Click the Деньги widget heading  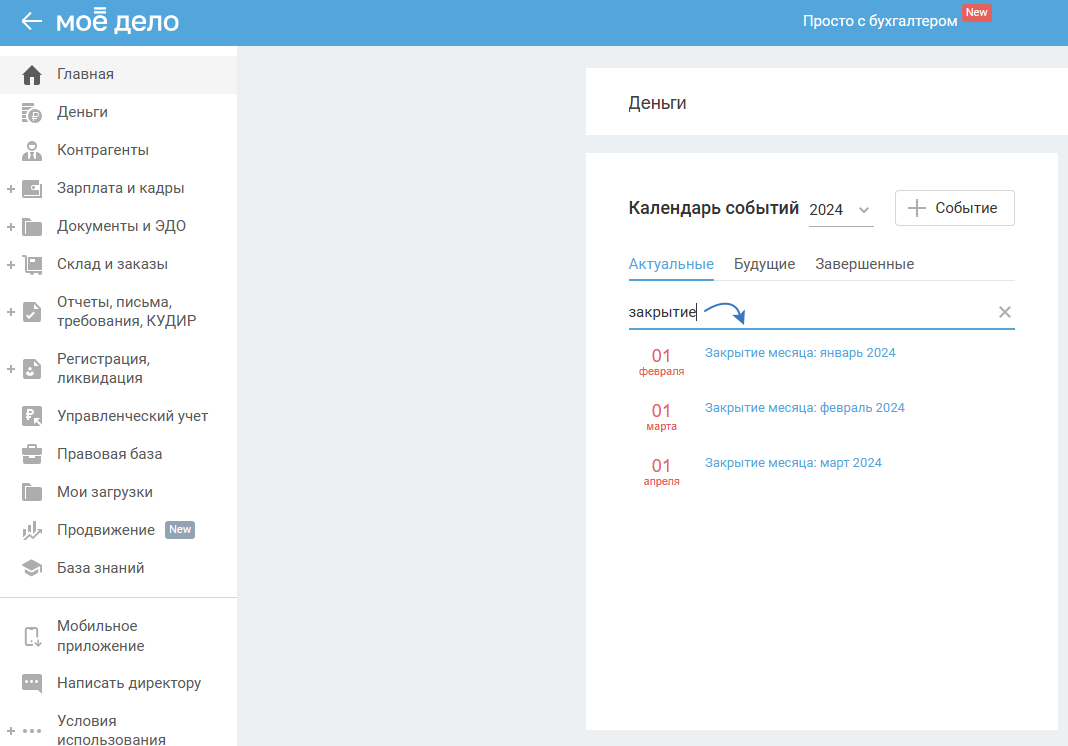[657, 104]
